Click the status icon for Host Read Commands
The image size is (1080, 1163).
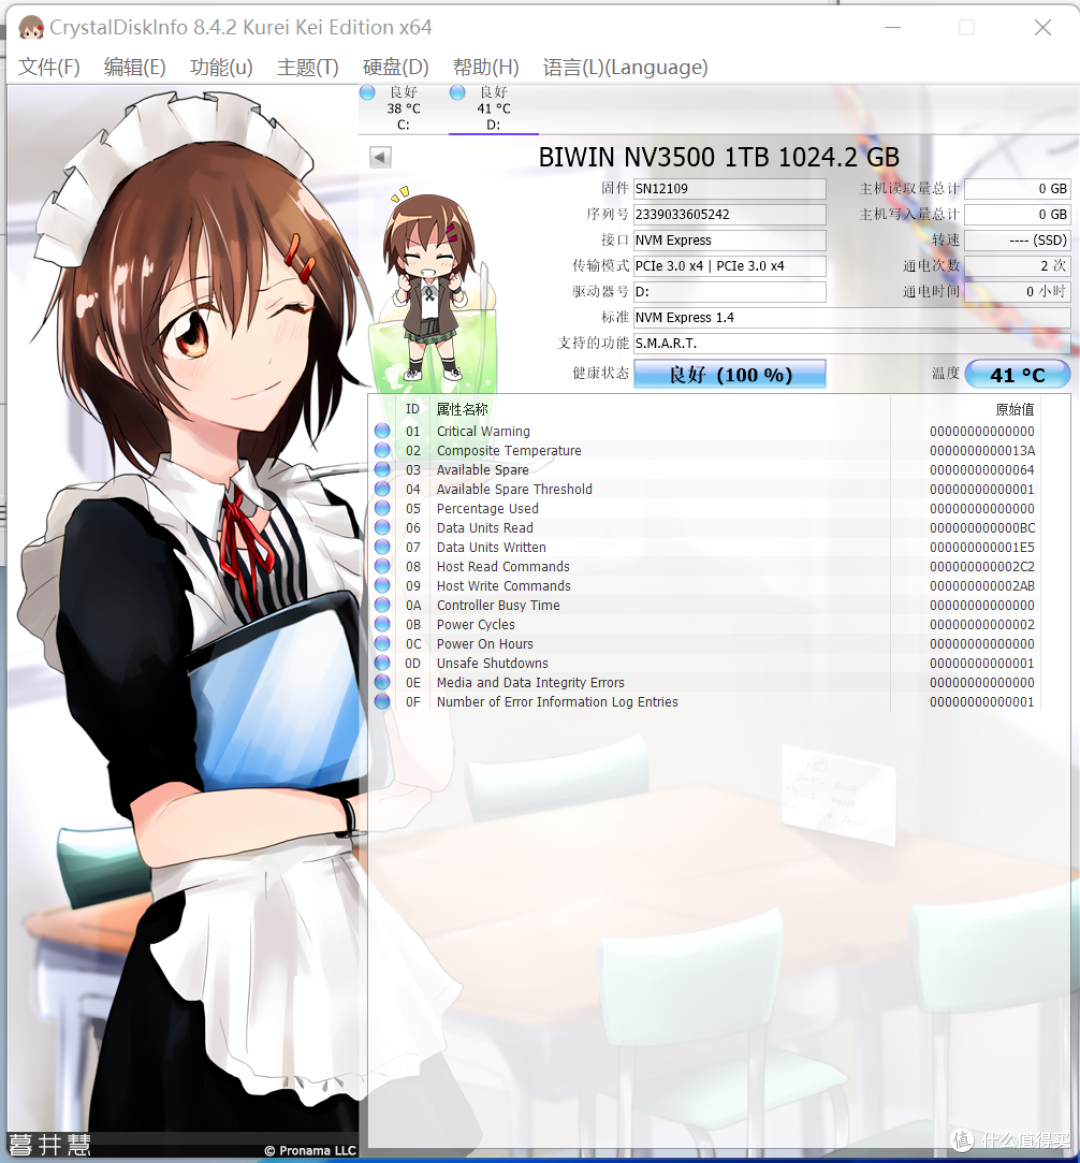coord(382,566)
